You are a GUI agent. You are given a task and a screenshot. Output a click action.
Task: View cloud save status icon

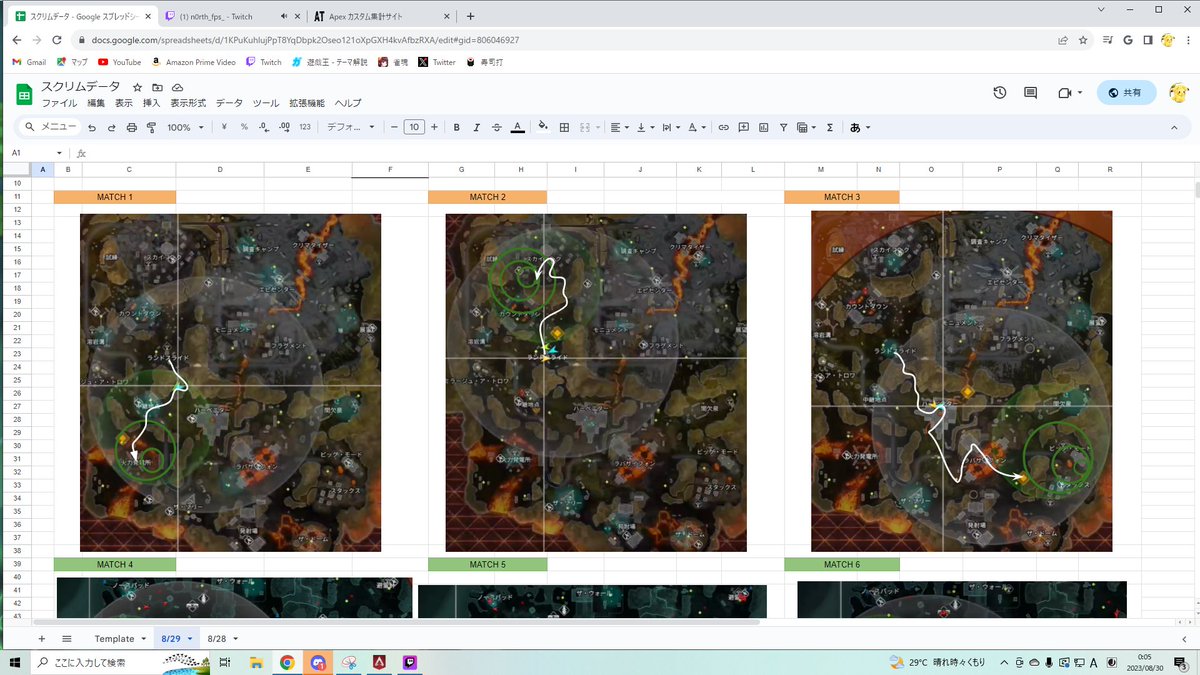click(177, 87)
